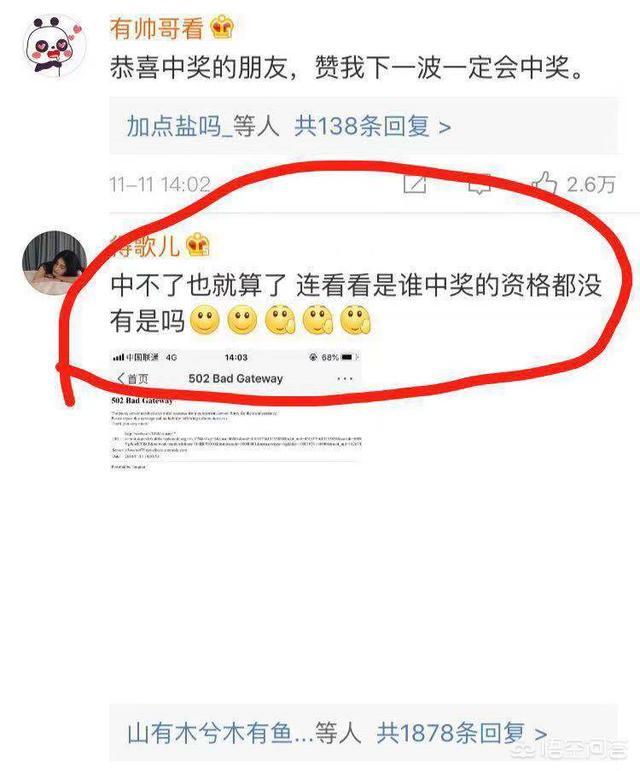Screen dimensions: 640x771
Task: Open 加点盐吗_ user link
Action: [x=179, y=127]
